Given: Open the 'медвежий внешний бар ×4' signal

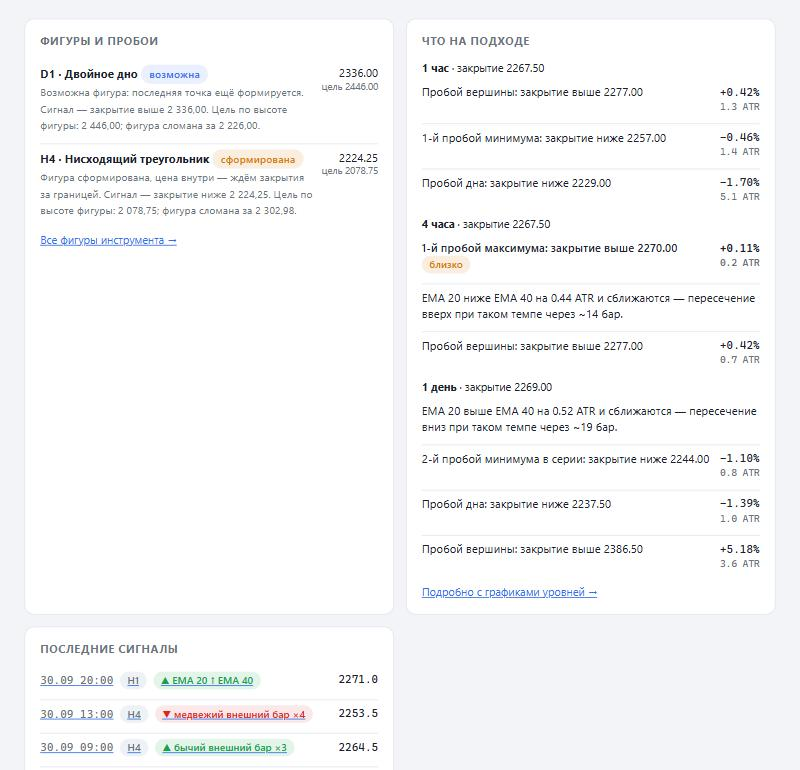Looking at the screenshot, I should [234, 714].
